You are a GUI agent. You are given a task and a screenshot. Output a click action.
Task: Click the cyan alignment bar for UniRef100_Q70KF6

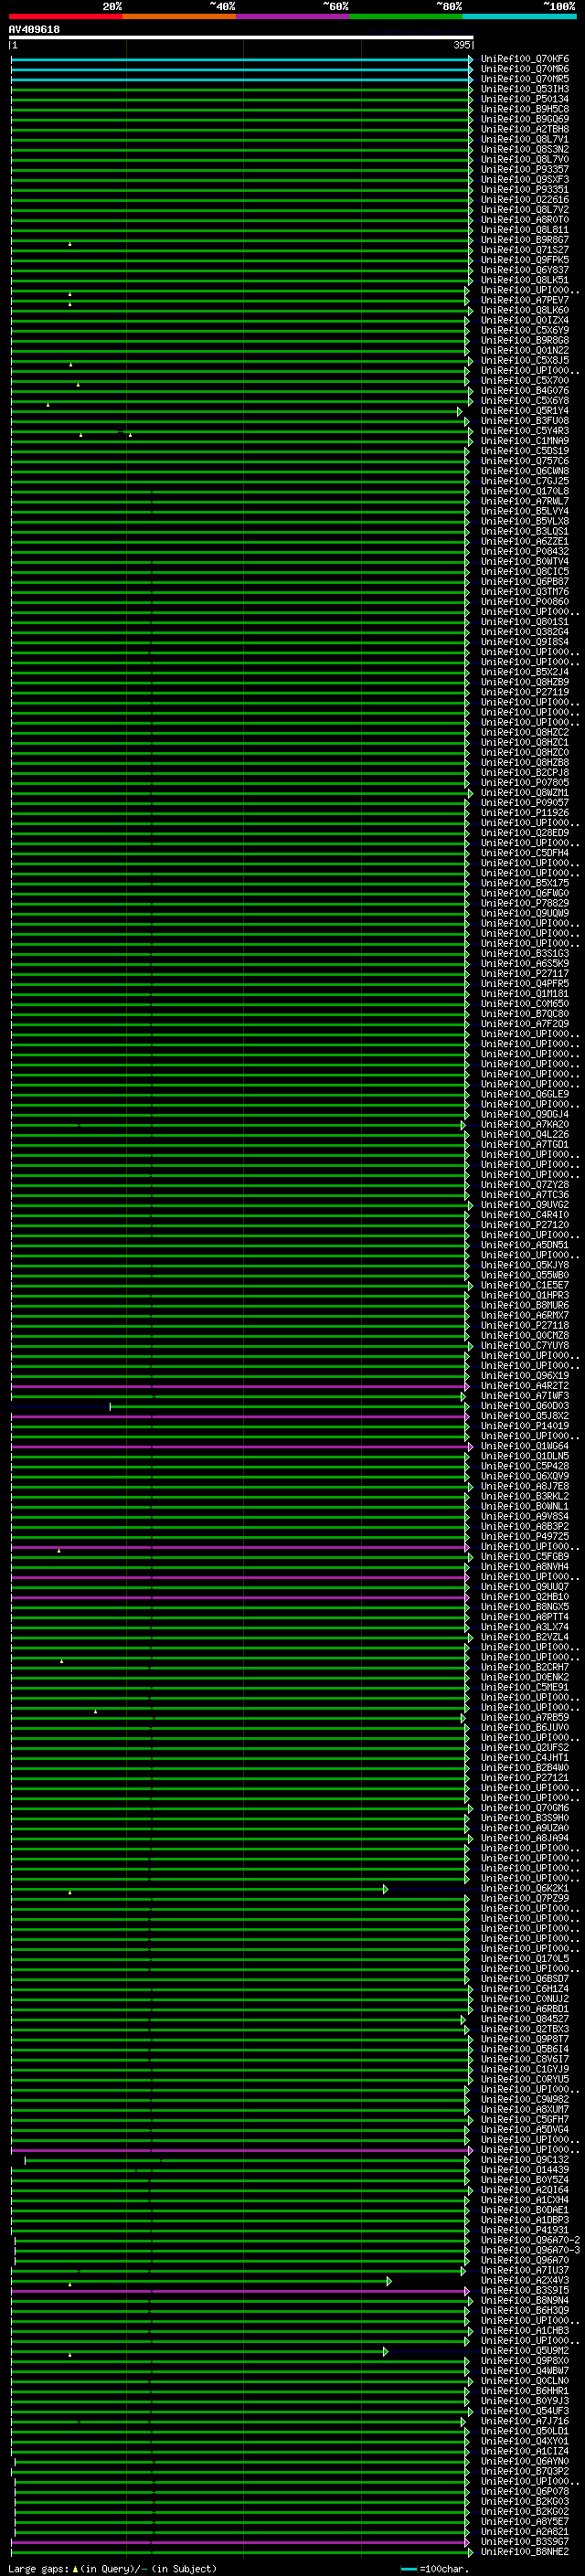click(x=241, y=60)
